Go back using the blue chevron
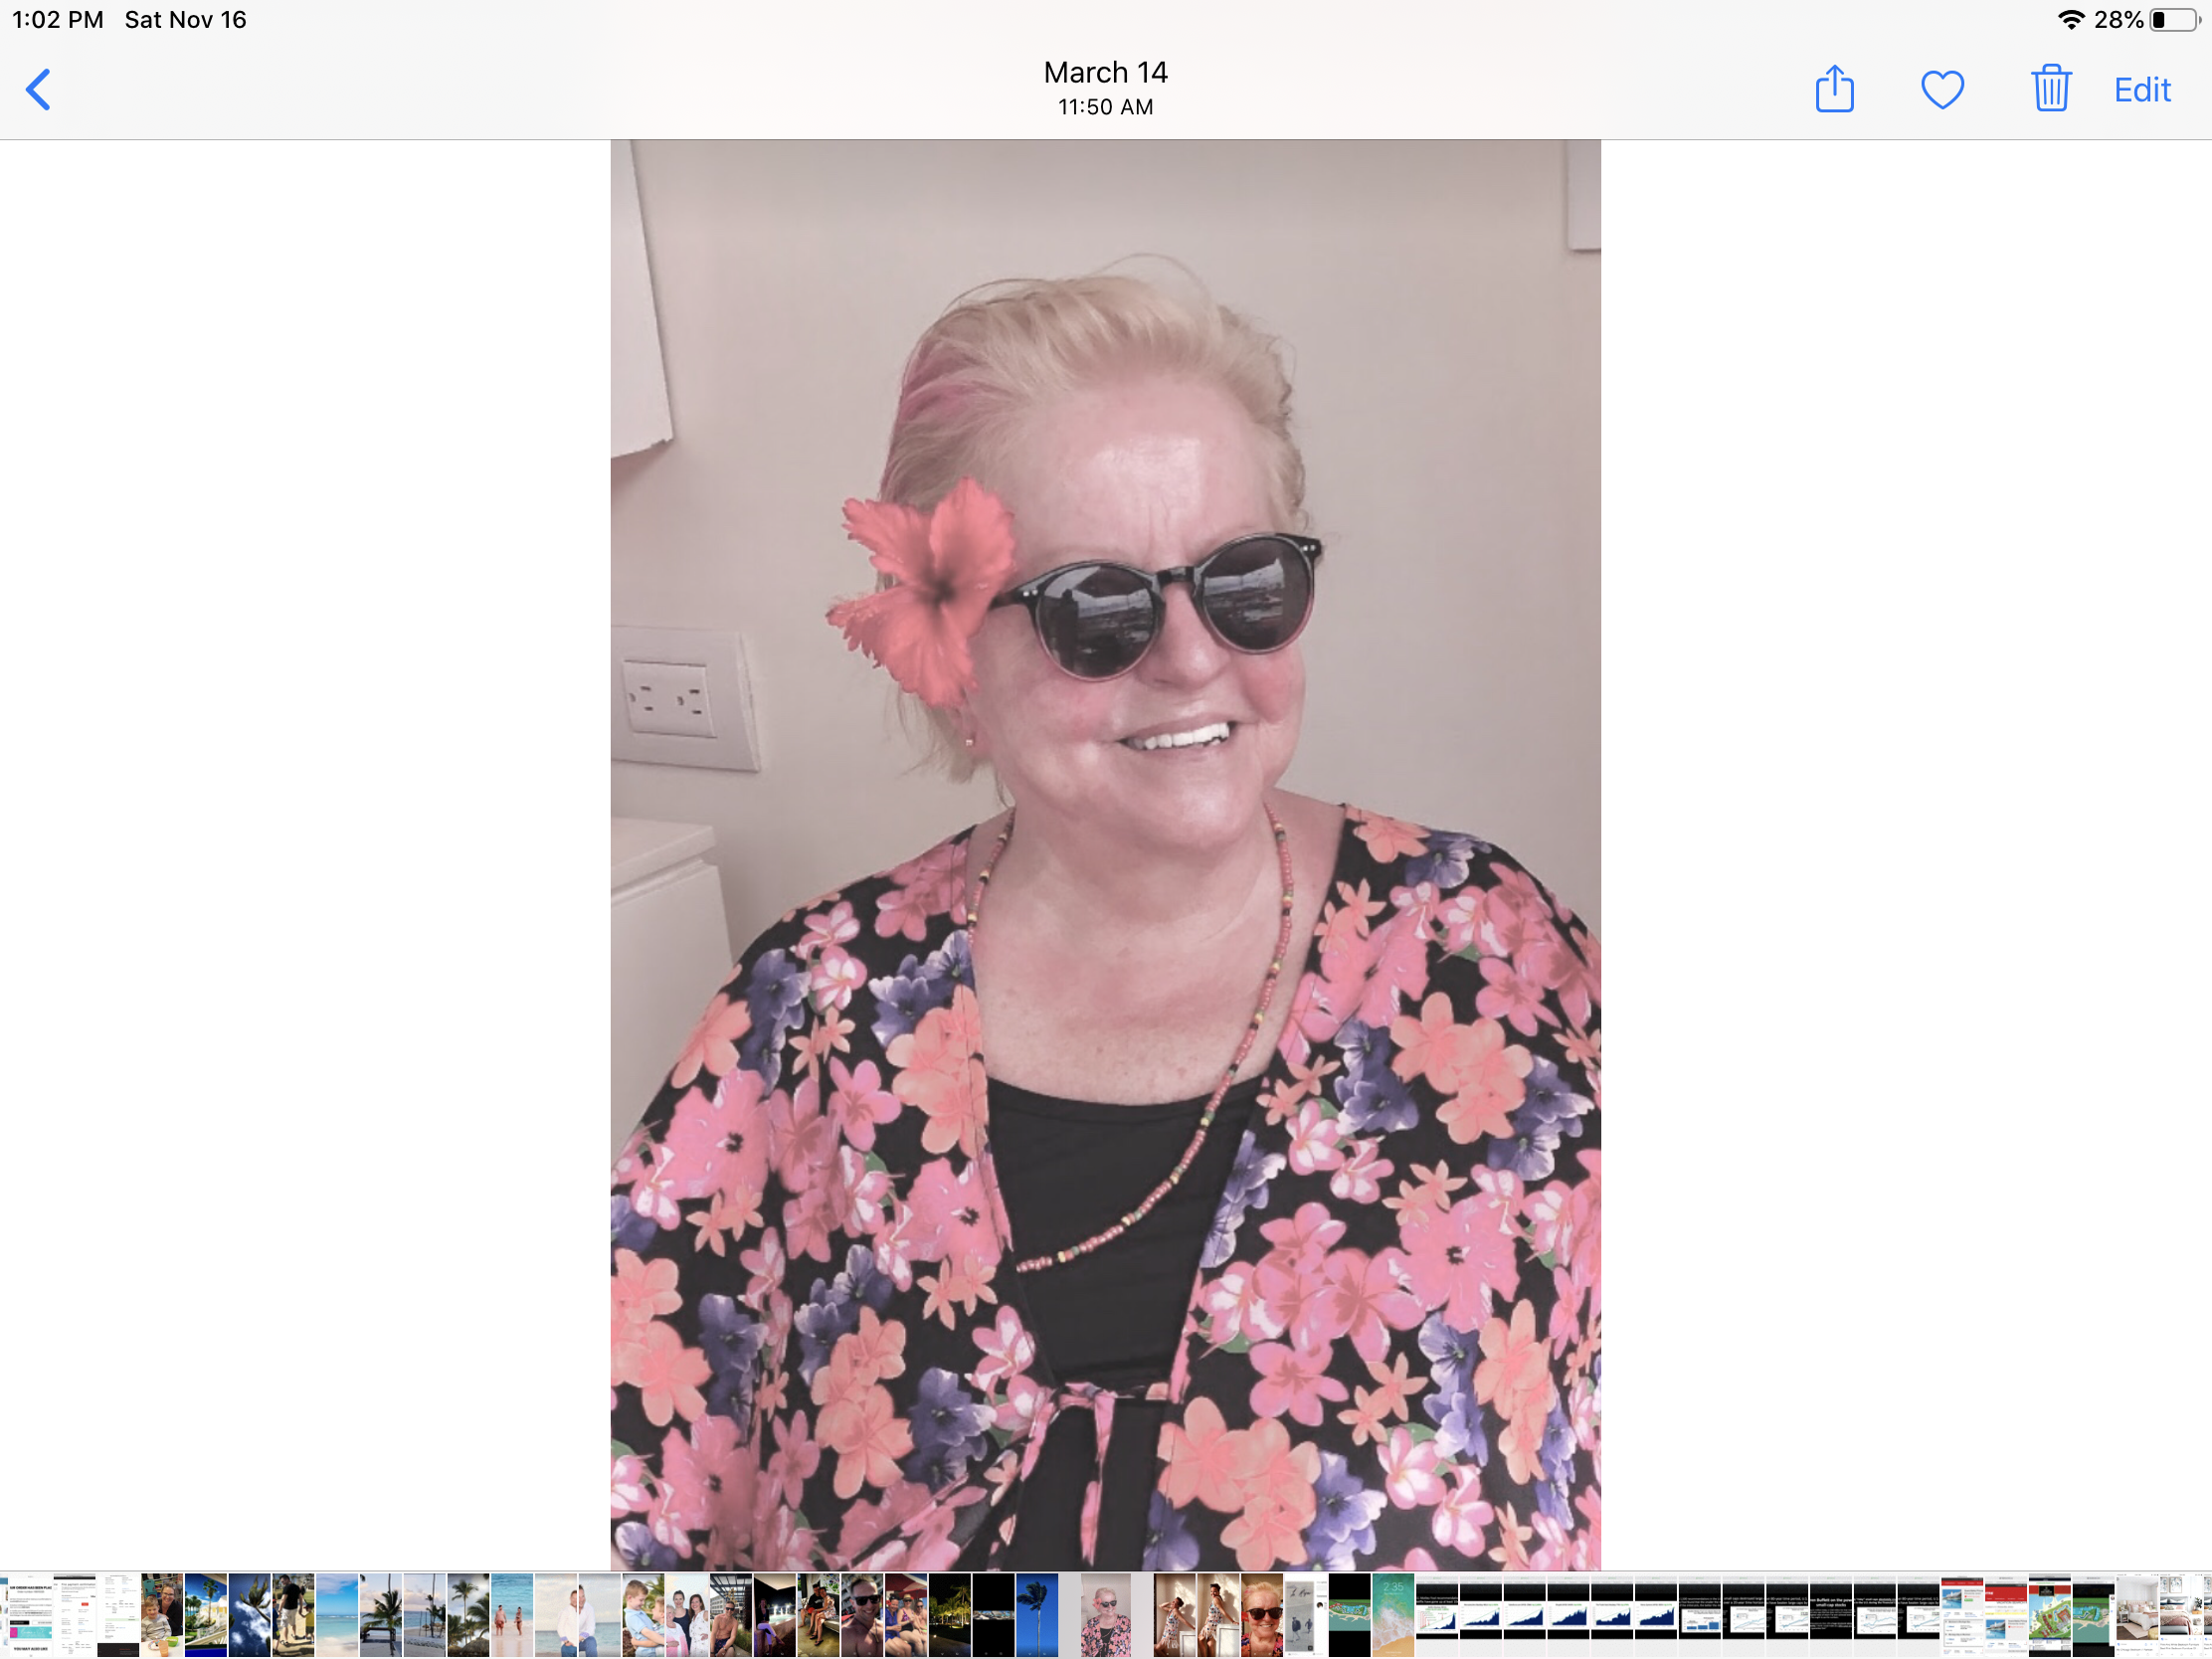The width and height of the screenshot is (2212, 1659). tap(38, 90)
